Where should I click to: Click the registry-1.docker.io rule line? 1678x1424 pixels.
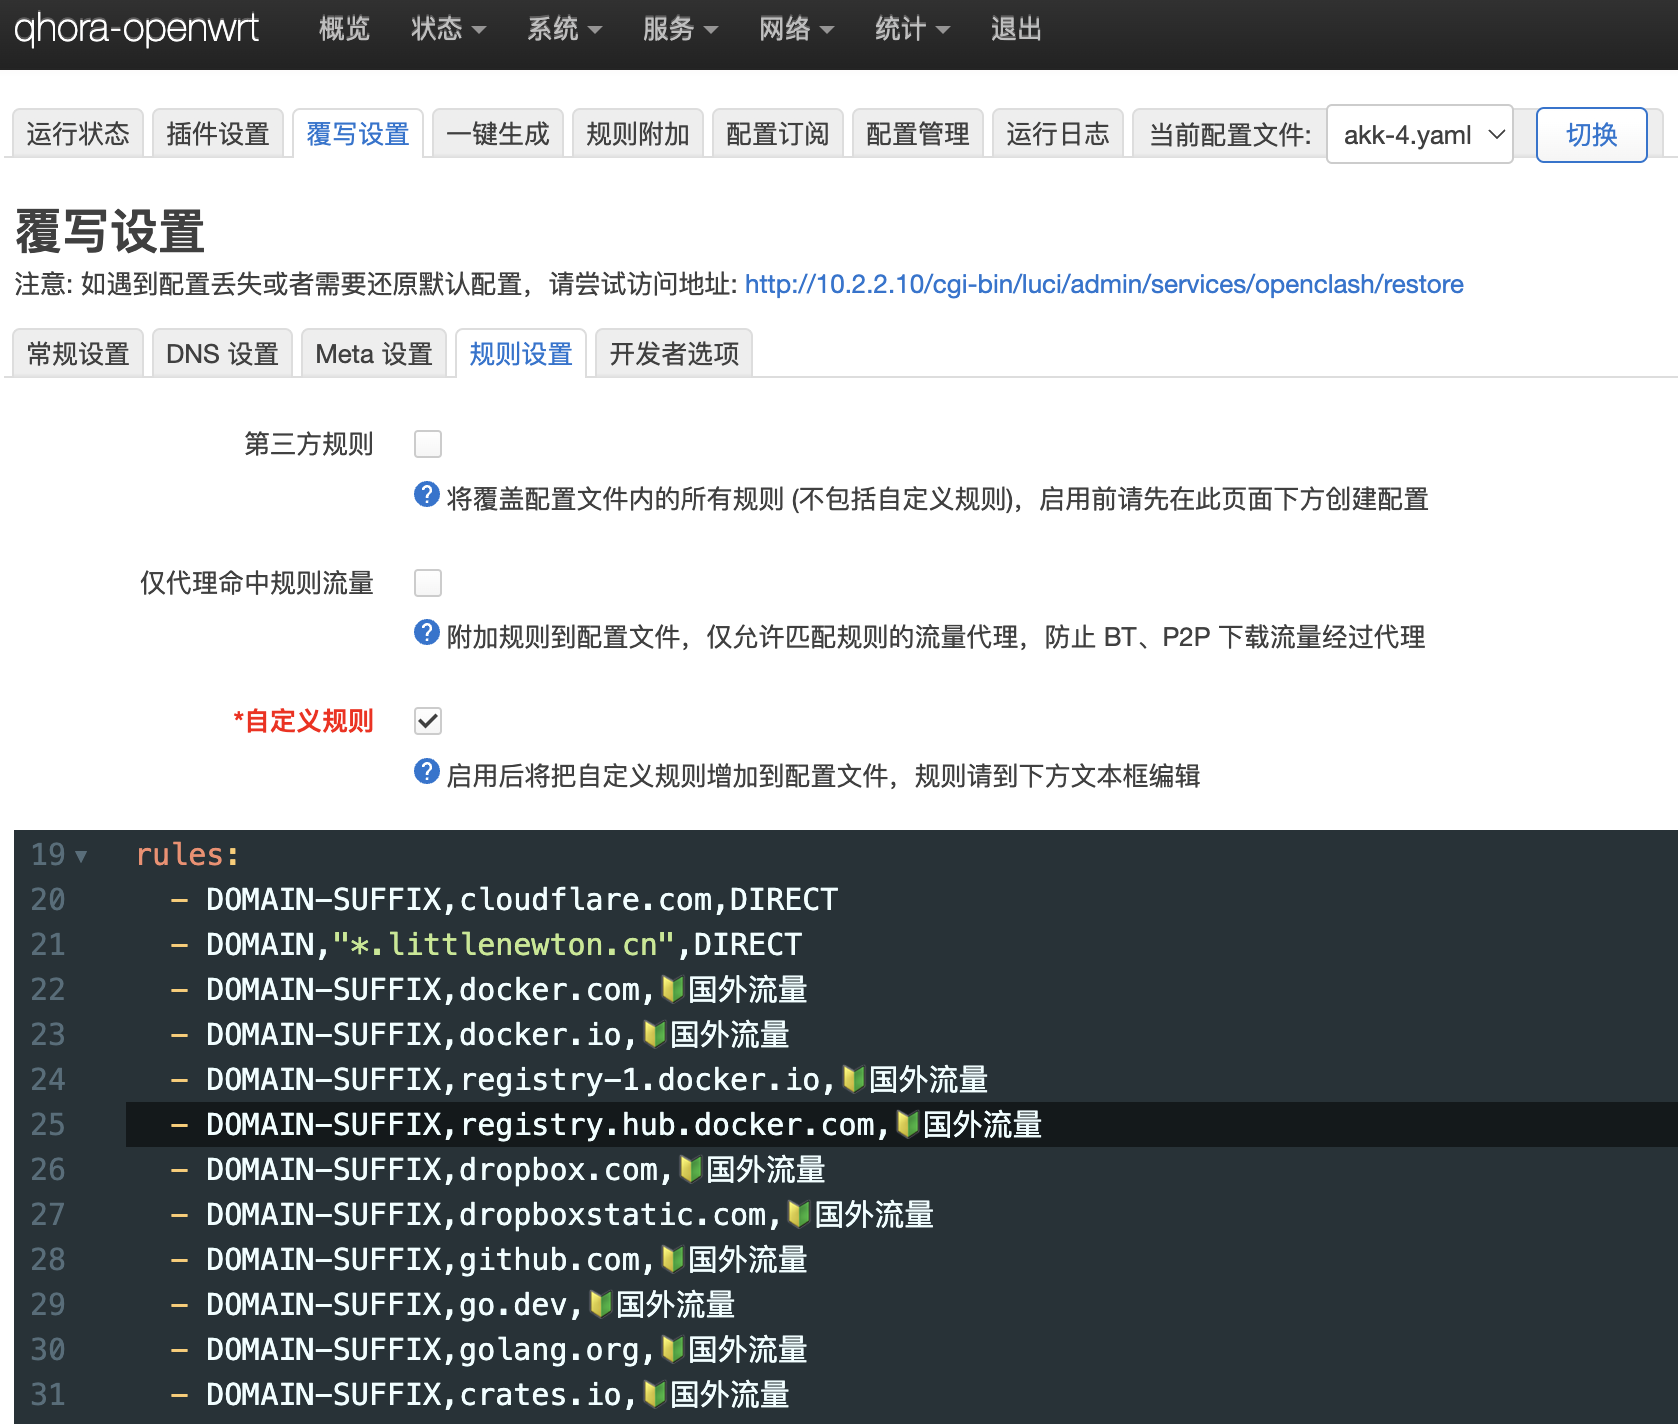(579, 1080)
